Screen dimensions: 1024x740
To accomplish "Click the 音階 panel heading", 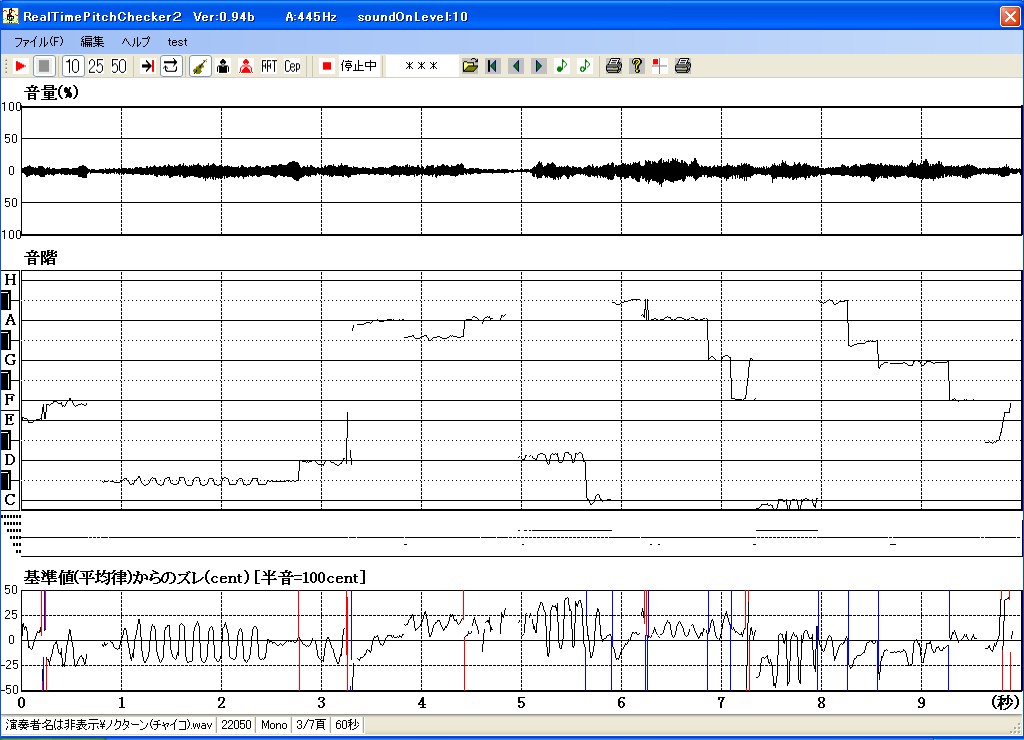I will click(40, 258).
